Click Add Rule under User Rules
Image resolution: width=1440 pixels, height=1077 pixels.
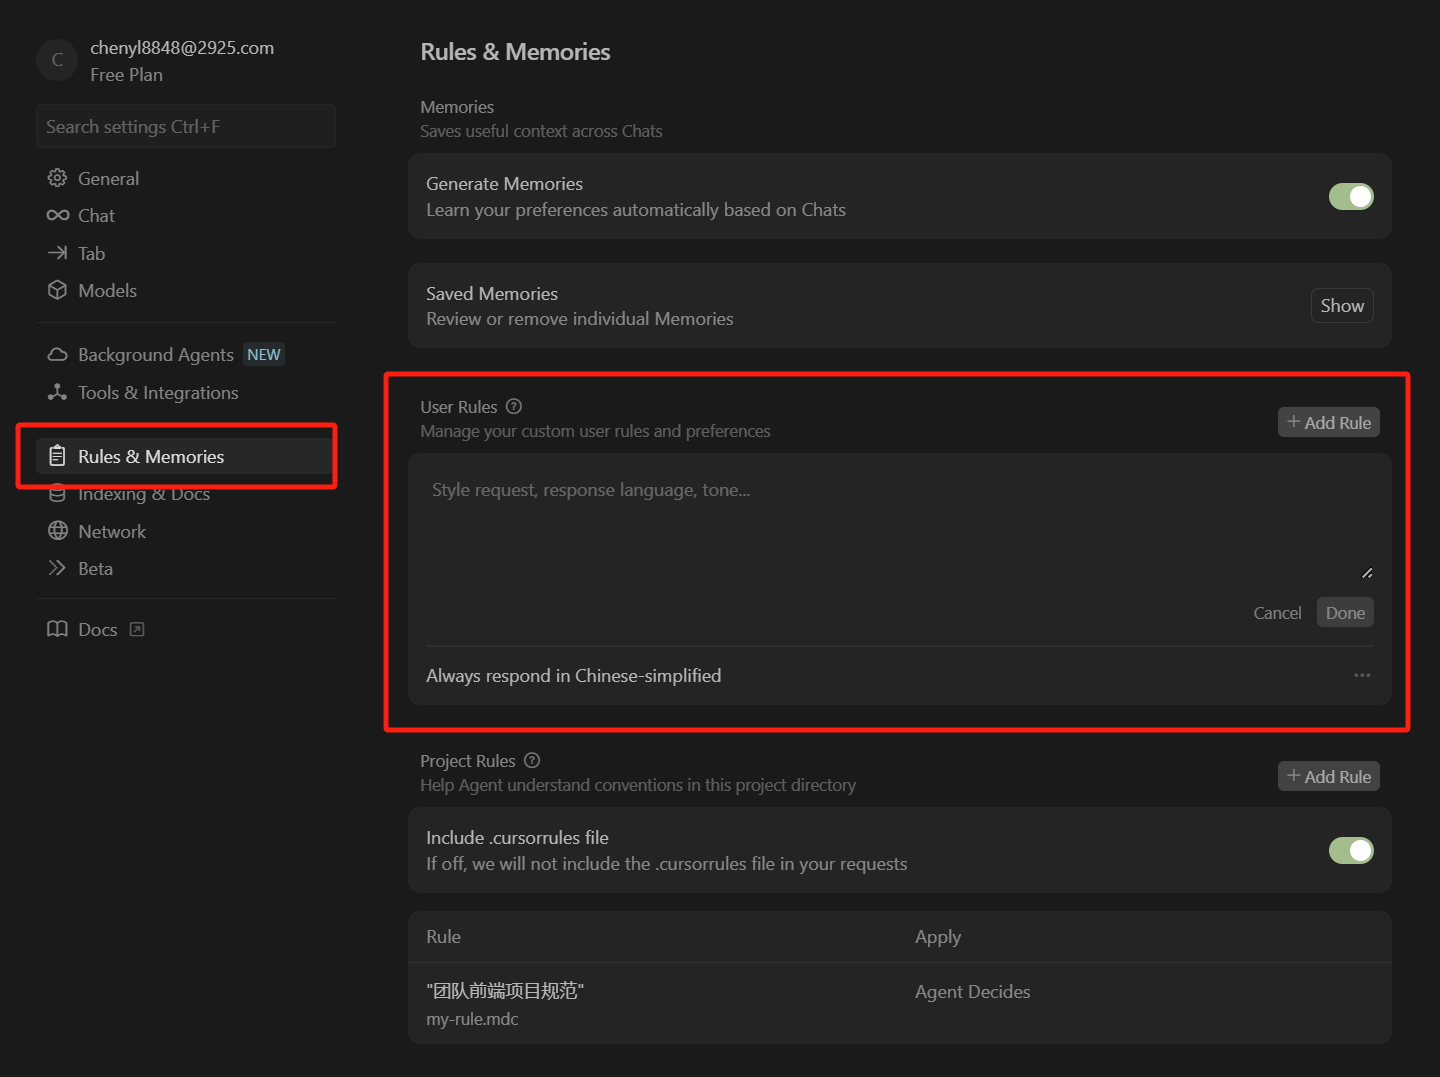1328,422
